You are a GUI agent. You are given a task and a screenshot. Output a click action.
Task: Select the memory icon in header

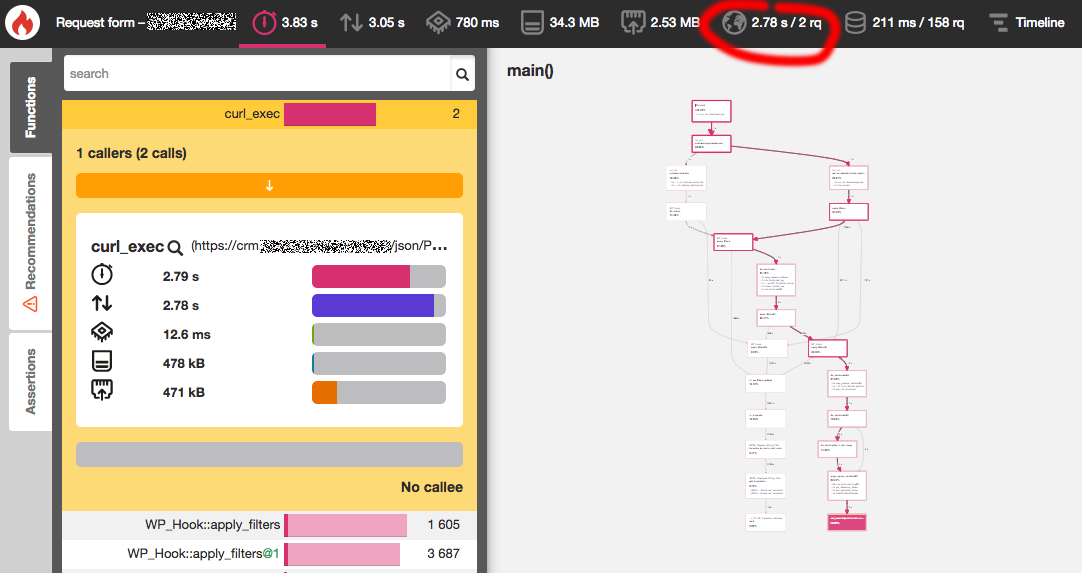point(532,23)
